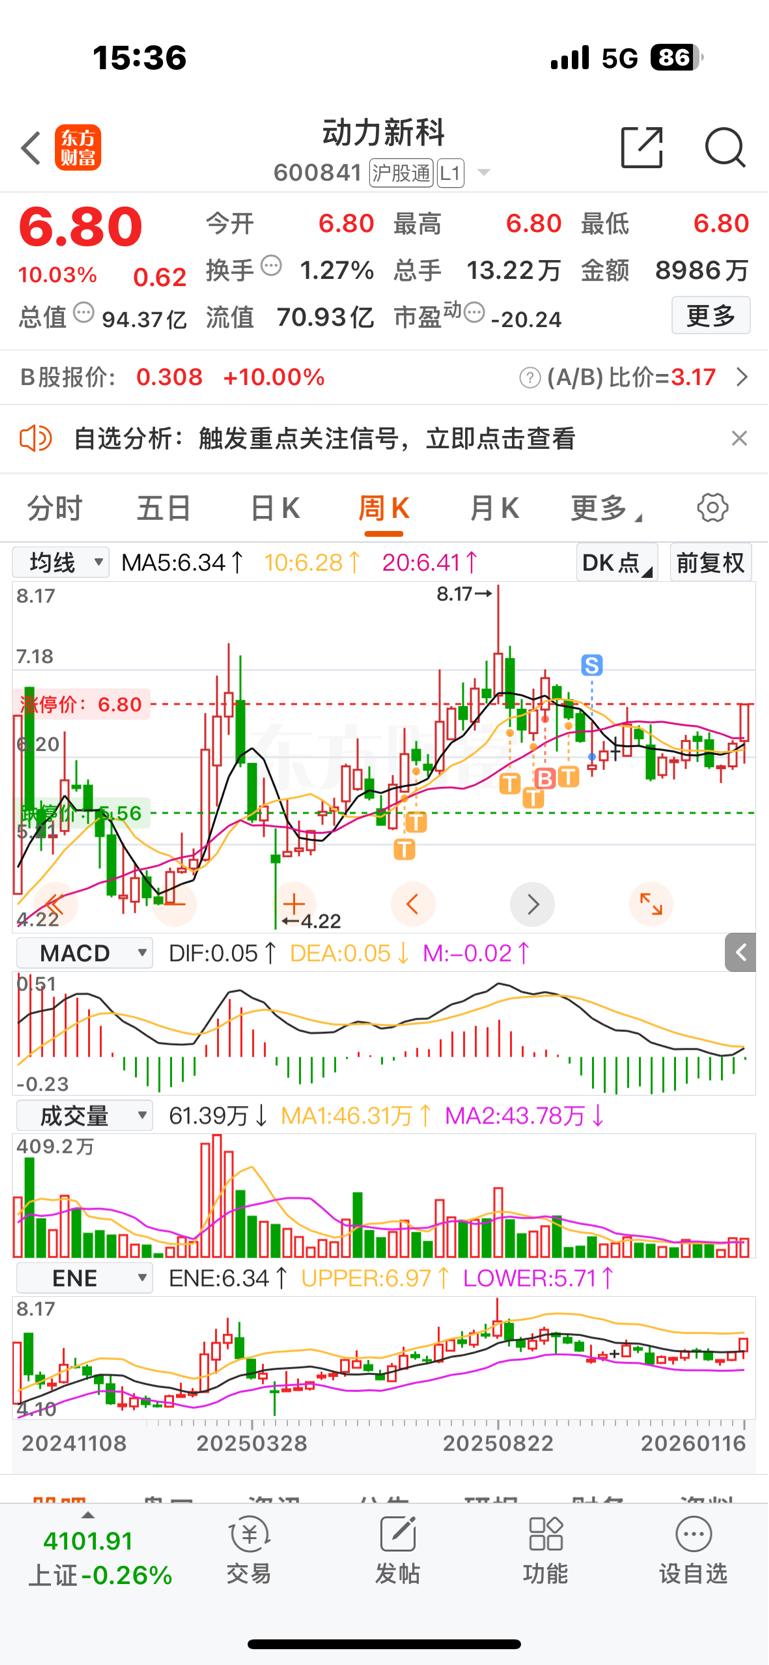Screen dimensions: 769x1665
Task: Tap the 20250822 date axis label
Action: [x=497, y=1443]
